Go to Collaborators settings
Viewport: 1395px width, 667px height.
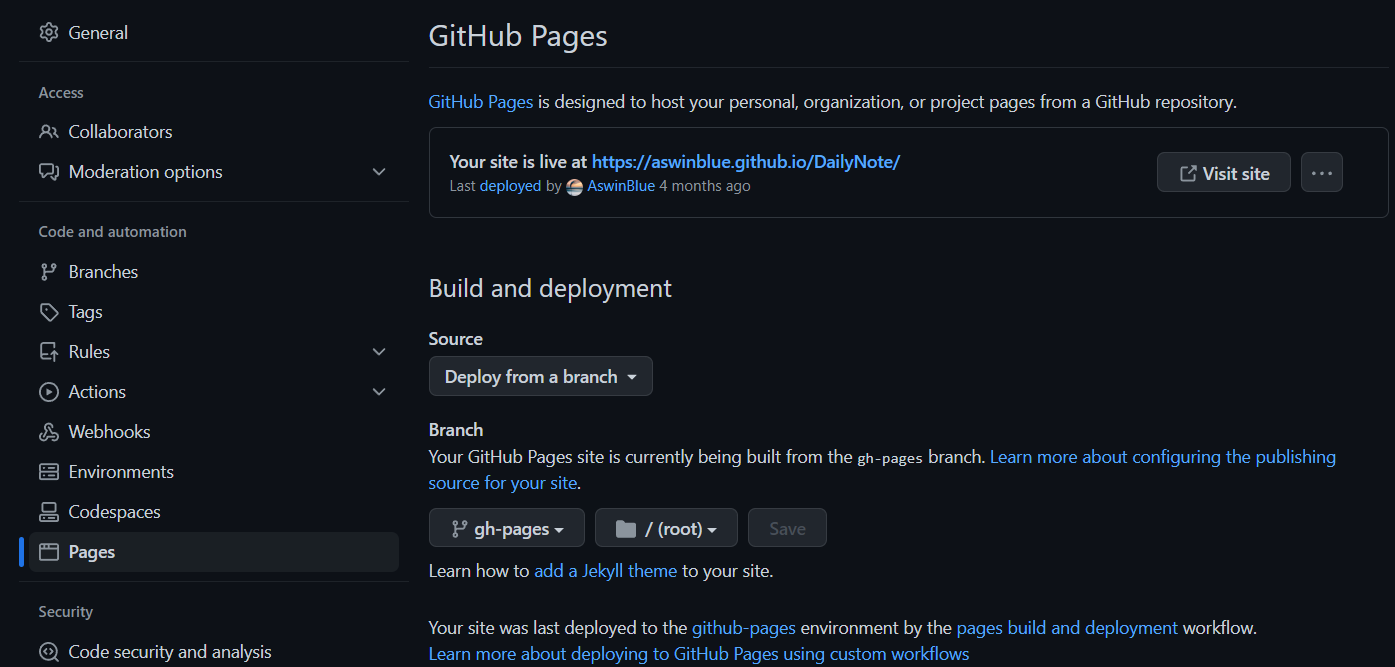coord(214,132)
